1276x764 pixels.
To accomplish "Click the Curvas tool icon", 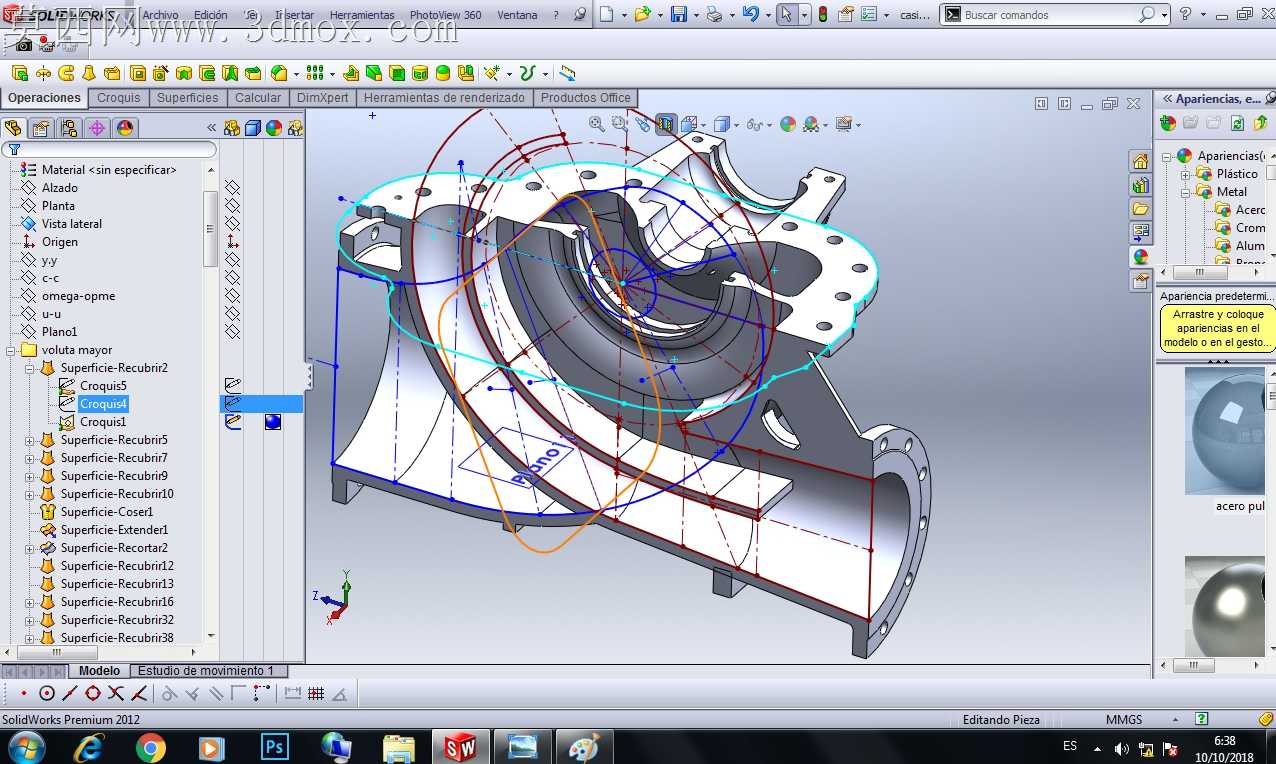I will [x=527, y=73].
